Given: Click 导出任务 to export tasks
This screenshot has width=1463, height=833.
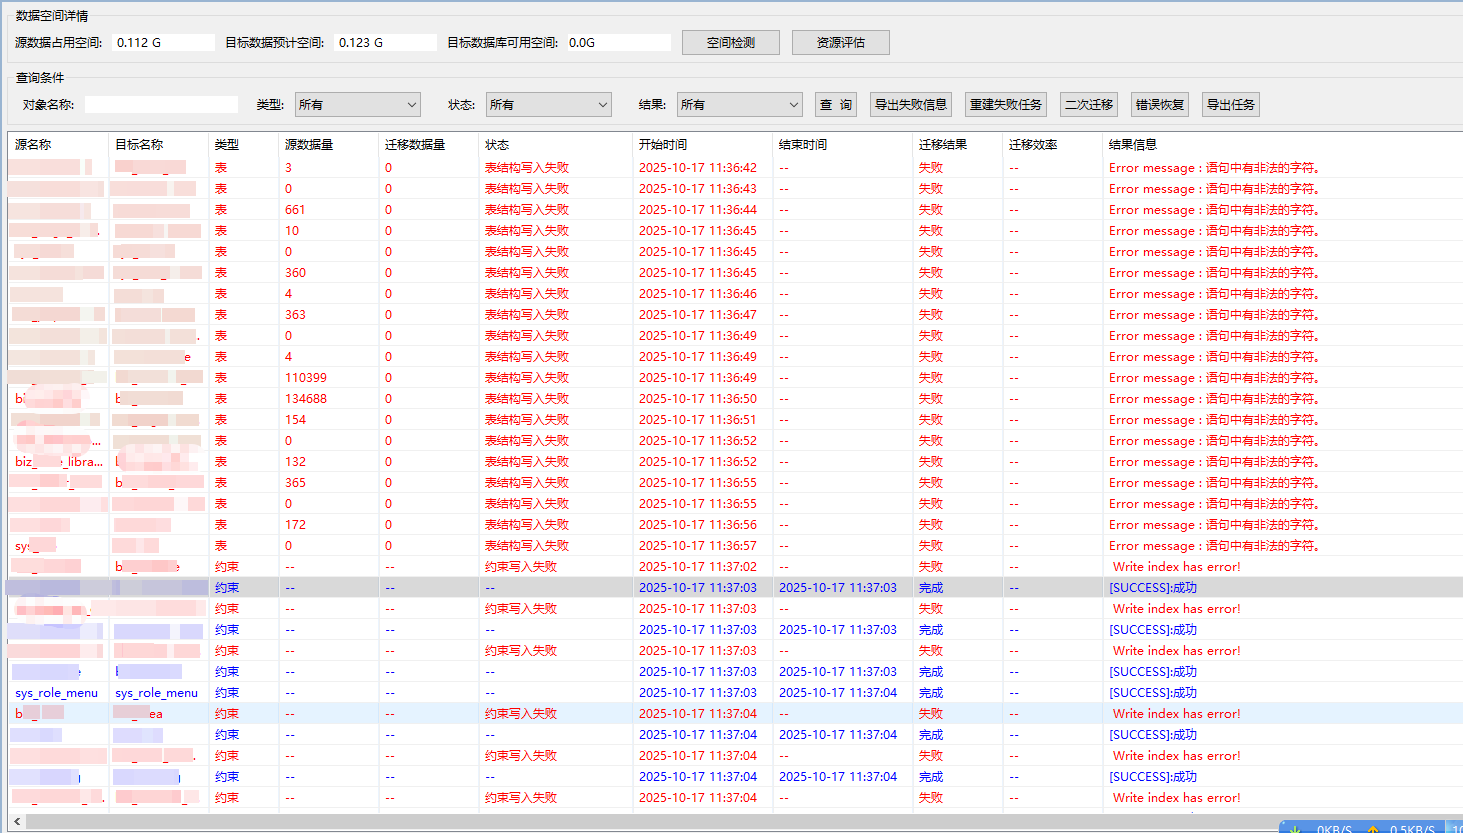Looking at the screenshot, I should (x=1230, y=104).
